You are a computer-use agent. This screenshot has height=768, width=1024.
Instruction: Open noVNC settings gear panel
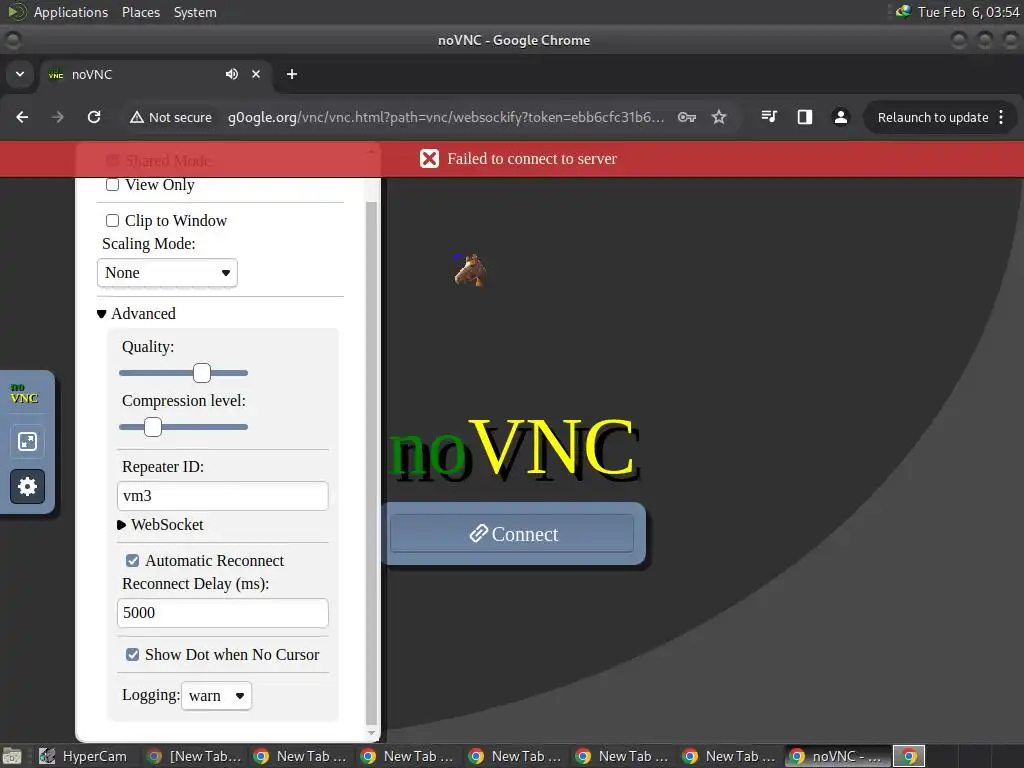(27, 487)
